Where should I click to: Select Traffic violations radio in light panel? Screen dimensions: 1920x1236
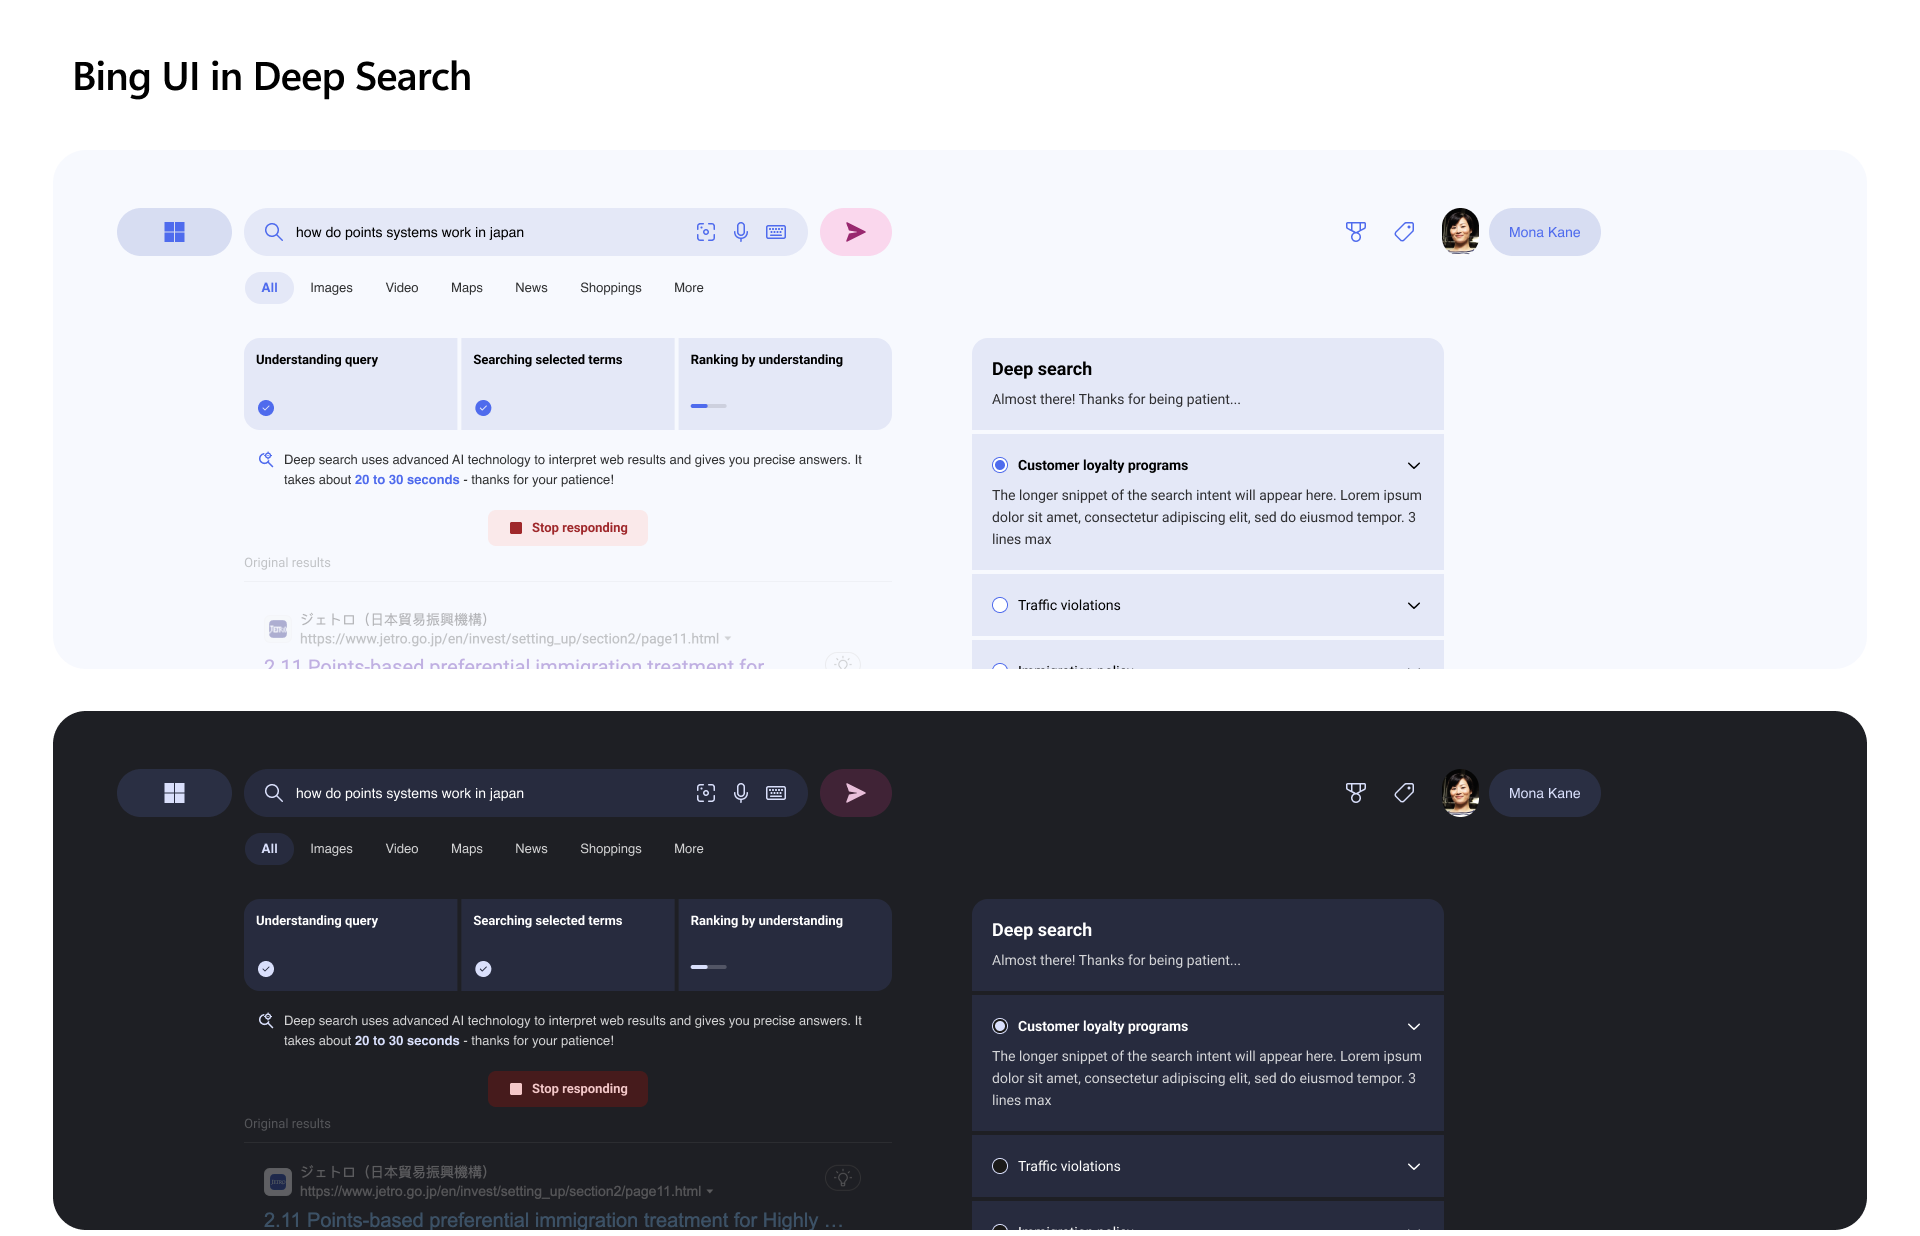(x=1000, y=605)
